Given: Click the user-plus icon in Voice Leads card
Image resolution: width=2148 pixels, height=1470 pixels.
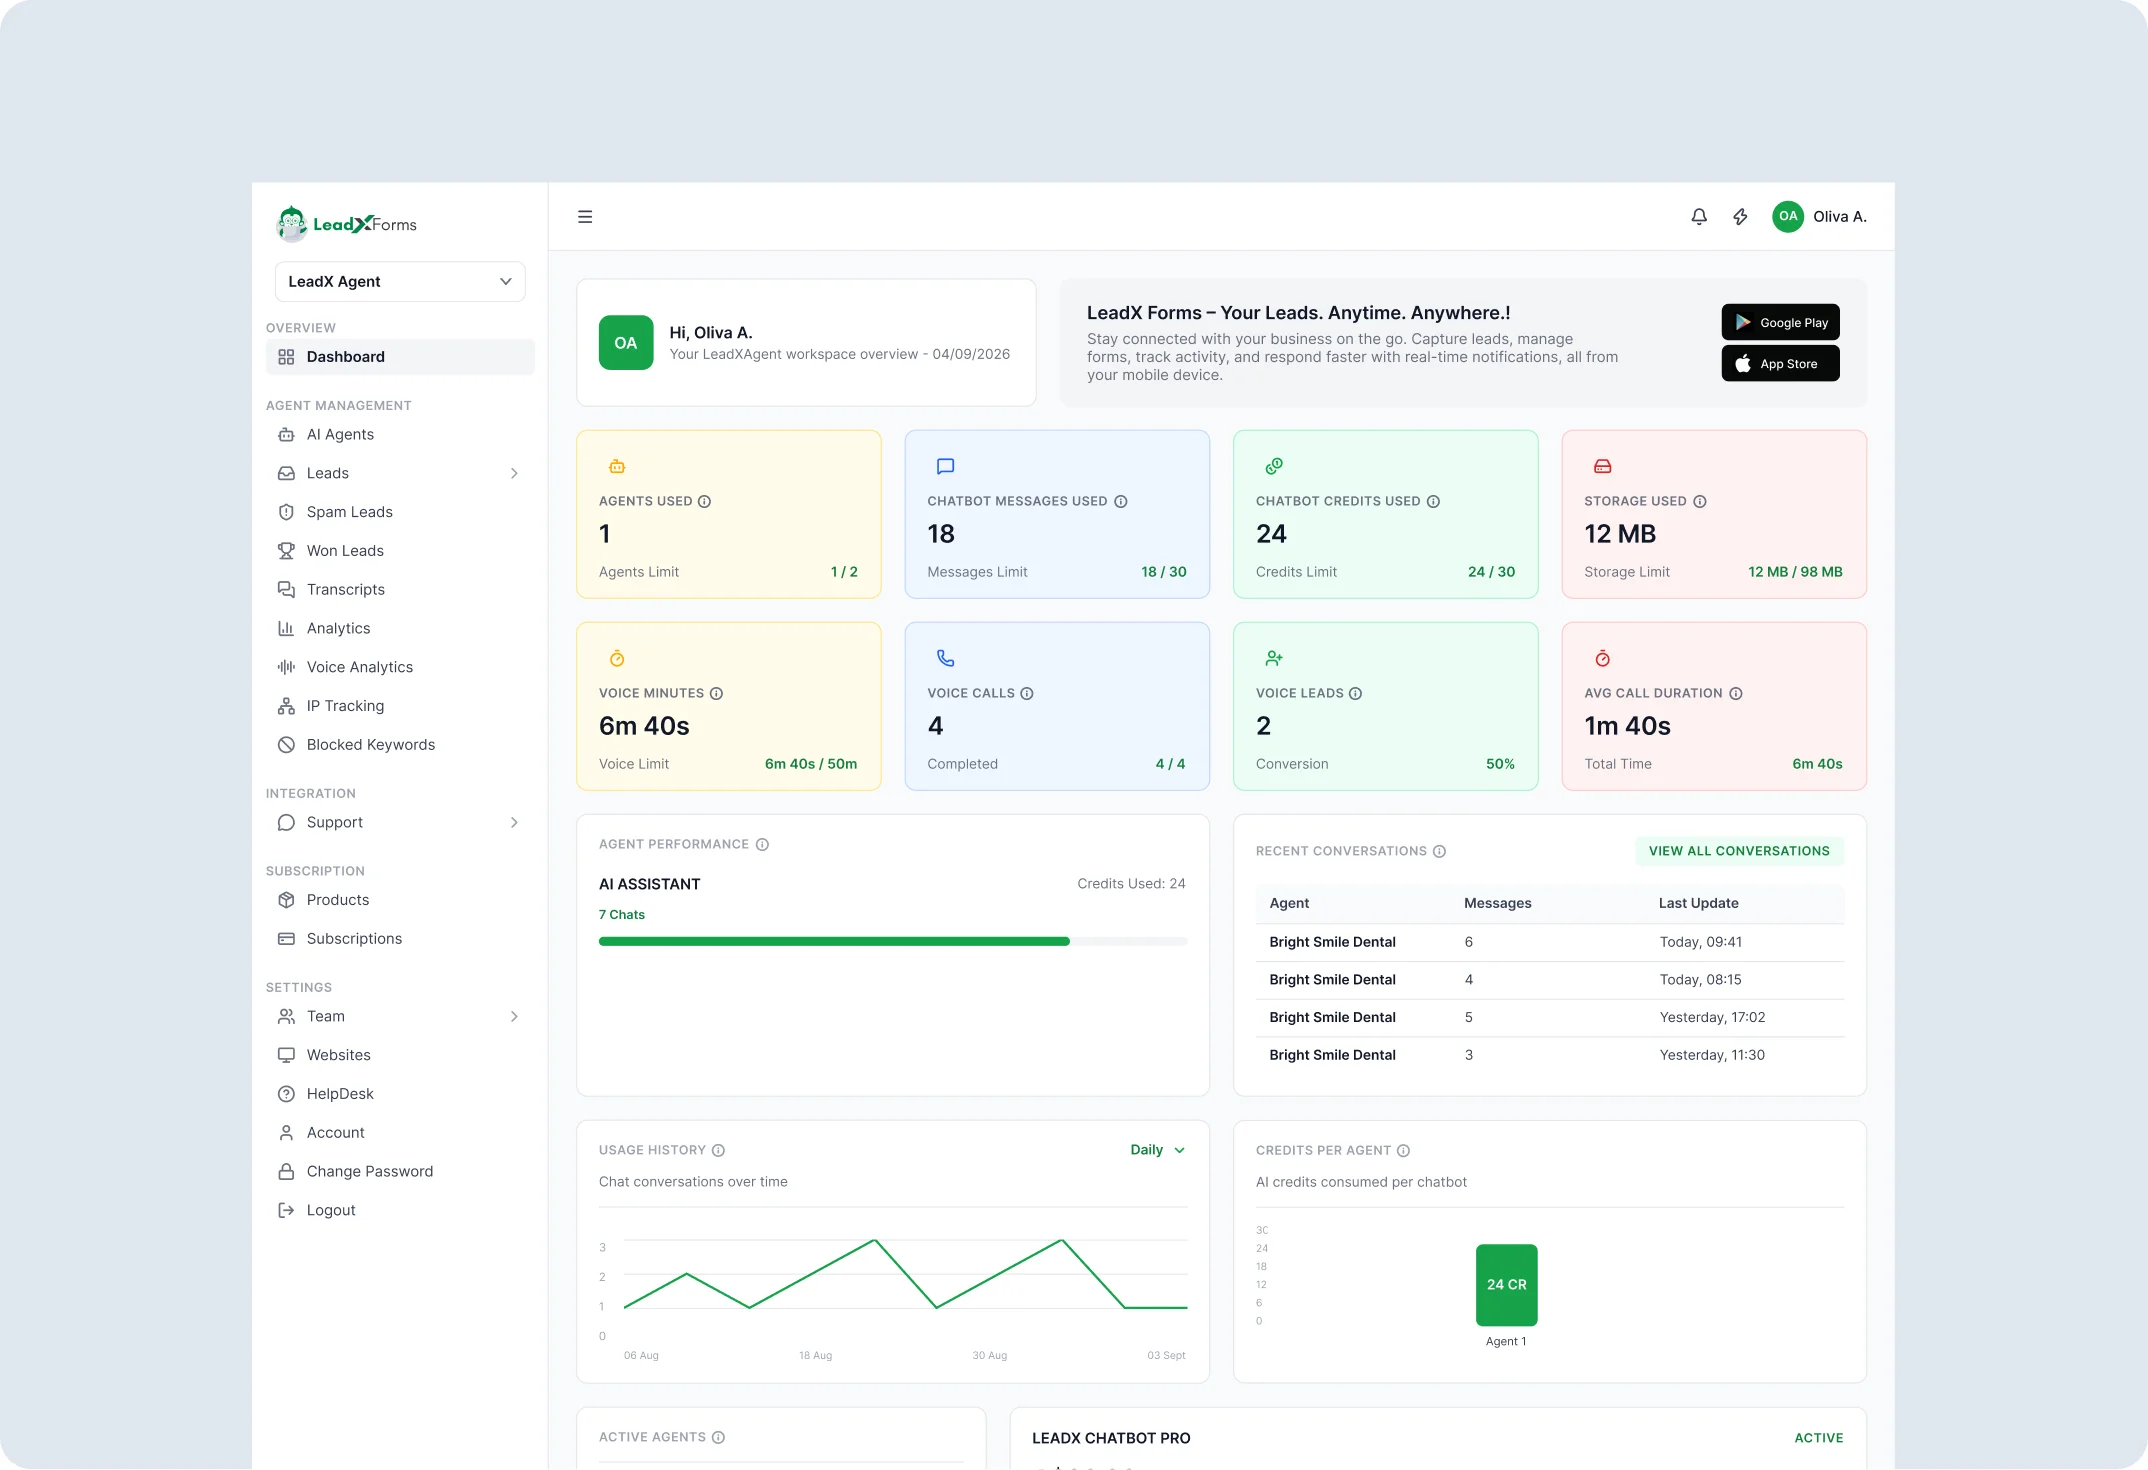Looking at the screenshot, I should coord(1274,658).
